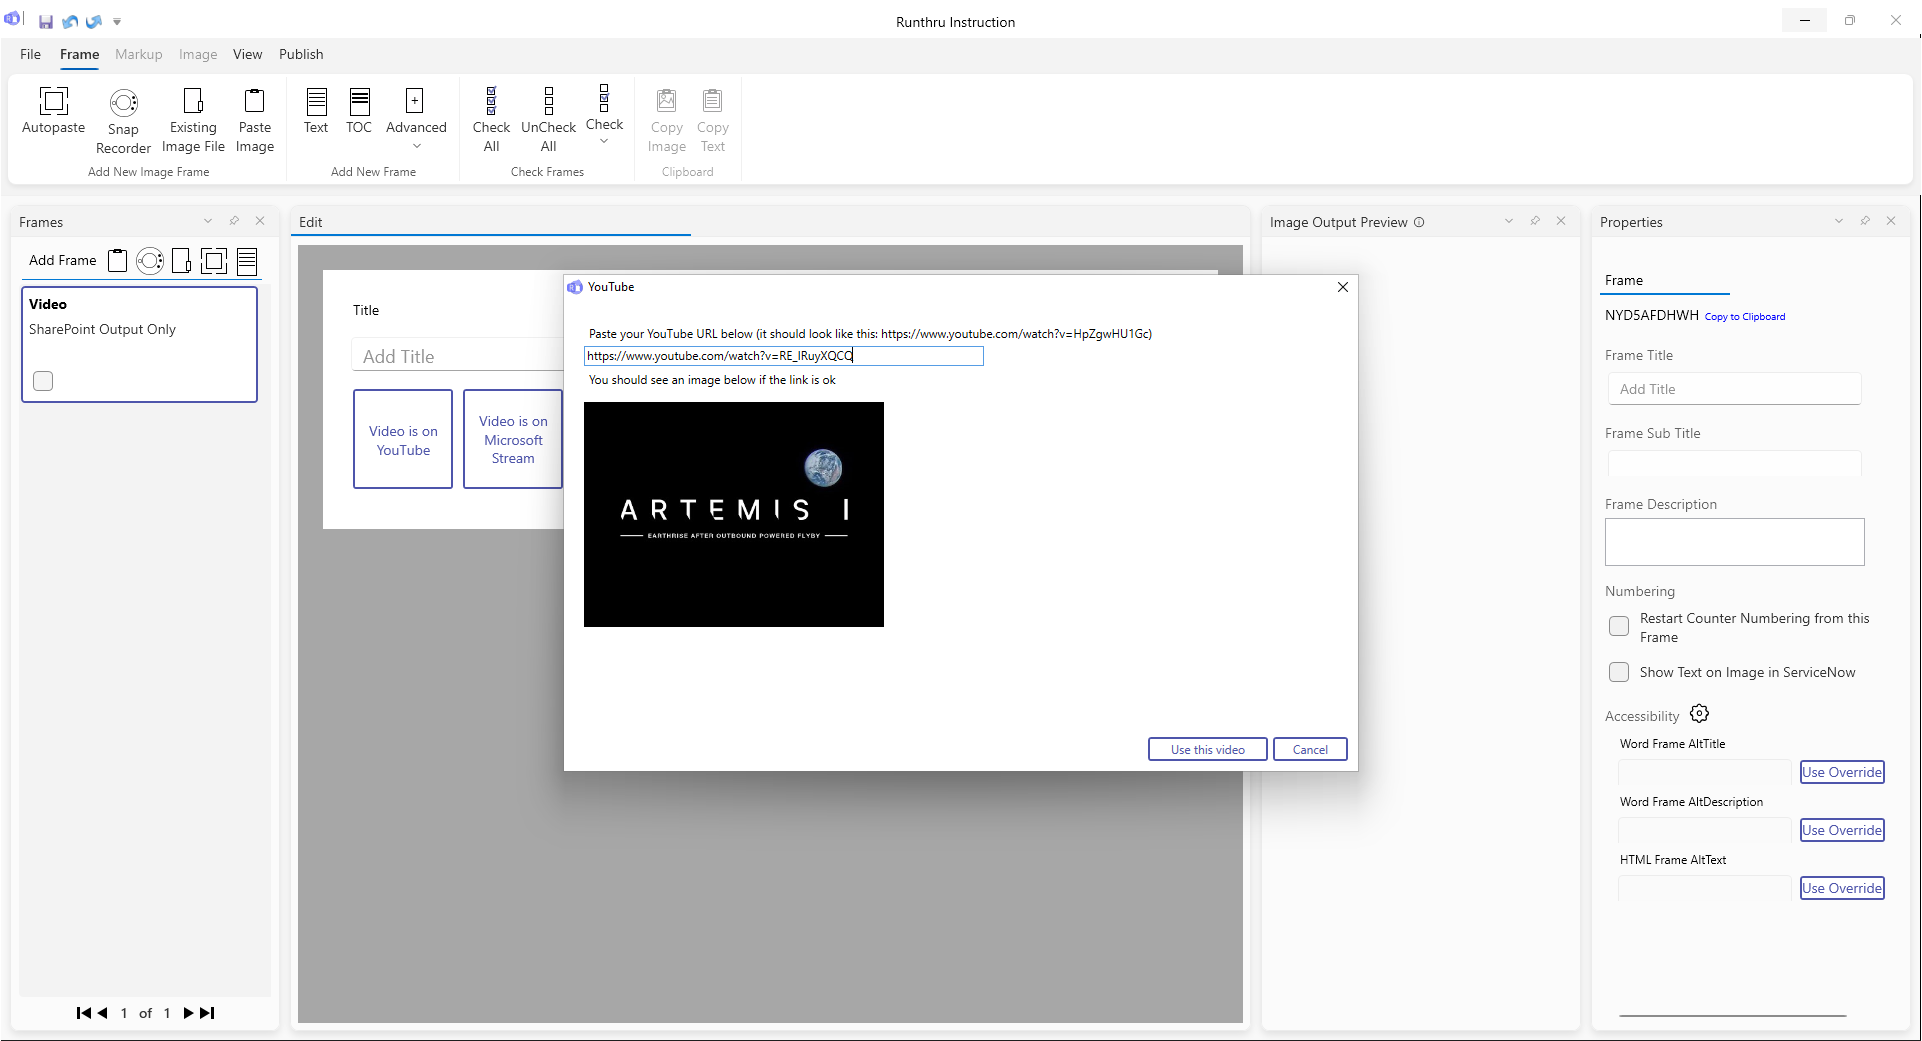Expand the Check dropdown in ribbon

(604, 142)
